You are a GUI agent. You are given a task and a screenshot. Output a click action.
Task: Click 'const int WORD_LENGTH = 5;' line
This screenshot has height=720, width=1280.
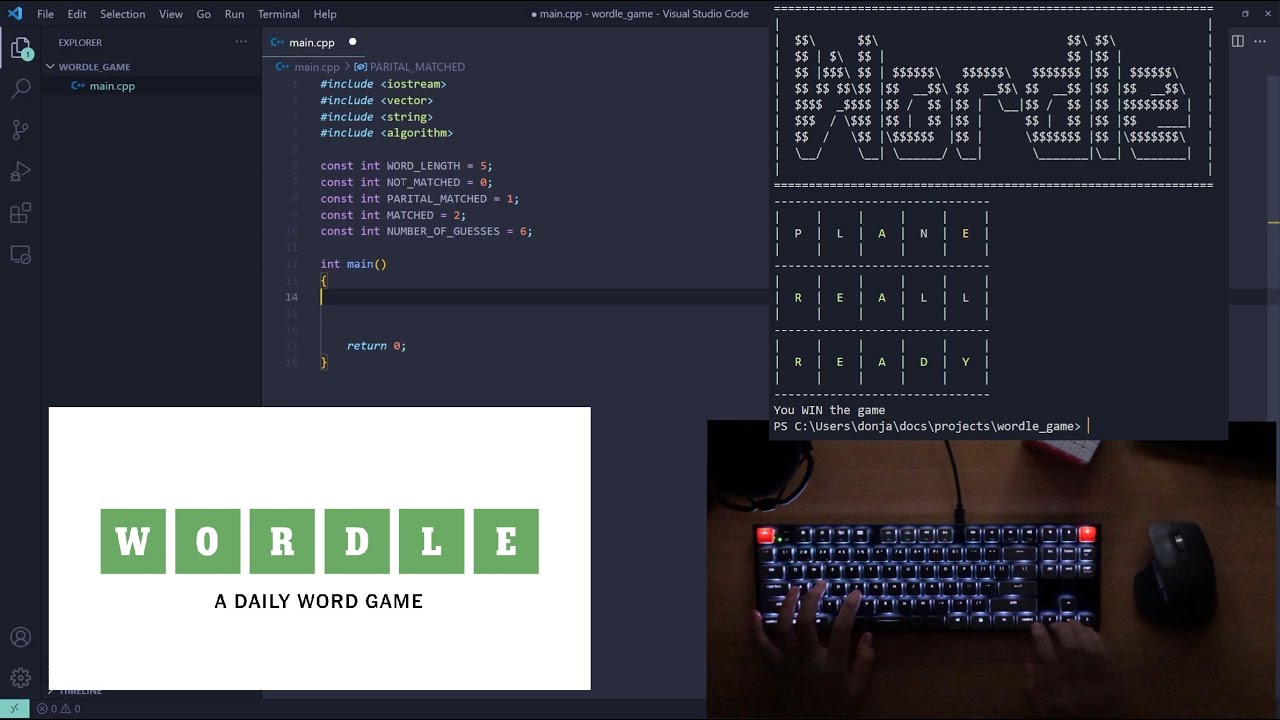click(406, 166)
